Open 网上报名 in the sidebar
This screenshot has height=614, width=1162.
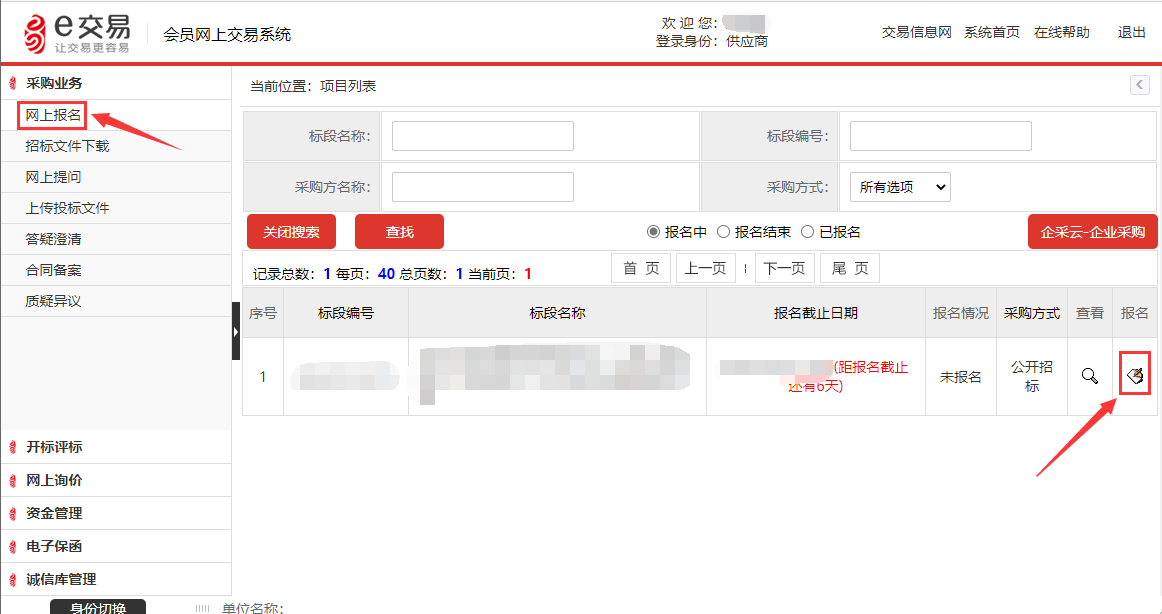click(x=53, y=116)
